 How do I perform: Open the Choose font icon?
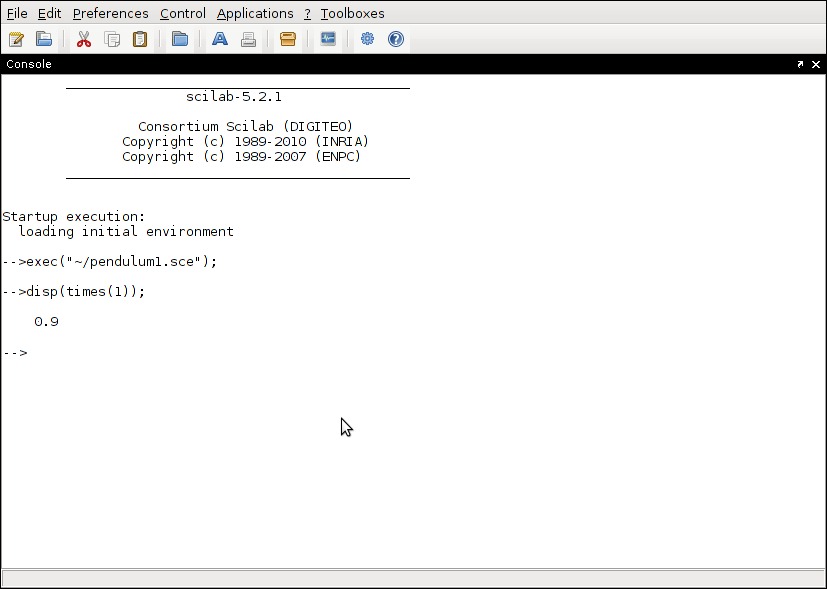point(220,40)
